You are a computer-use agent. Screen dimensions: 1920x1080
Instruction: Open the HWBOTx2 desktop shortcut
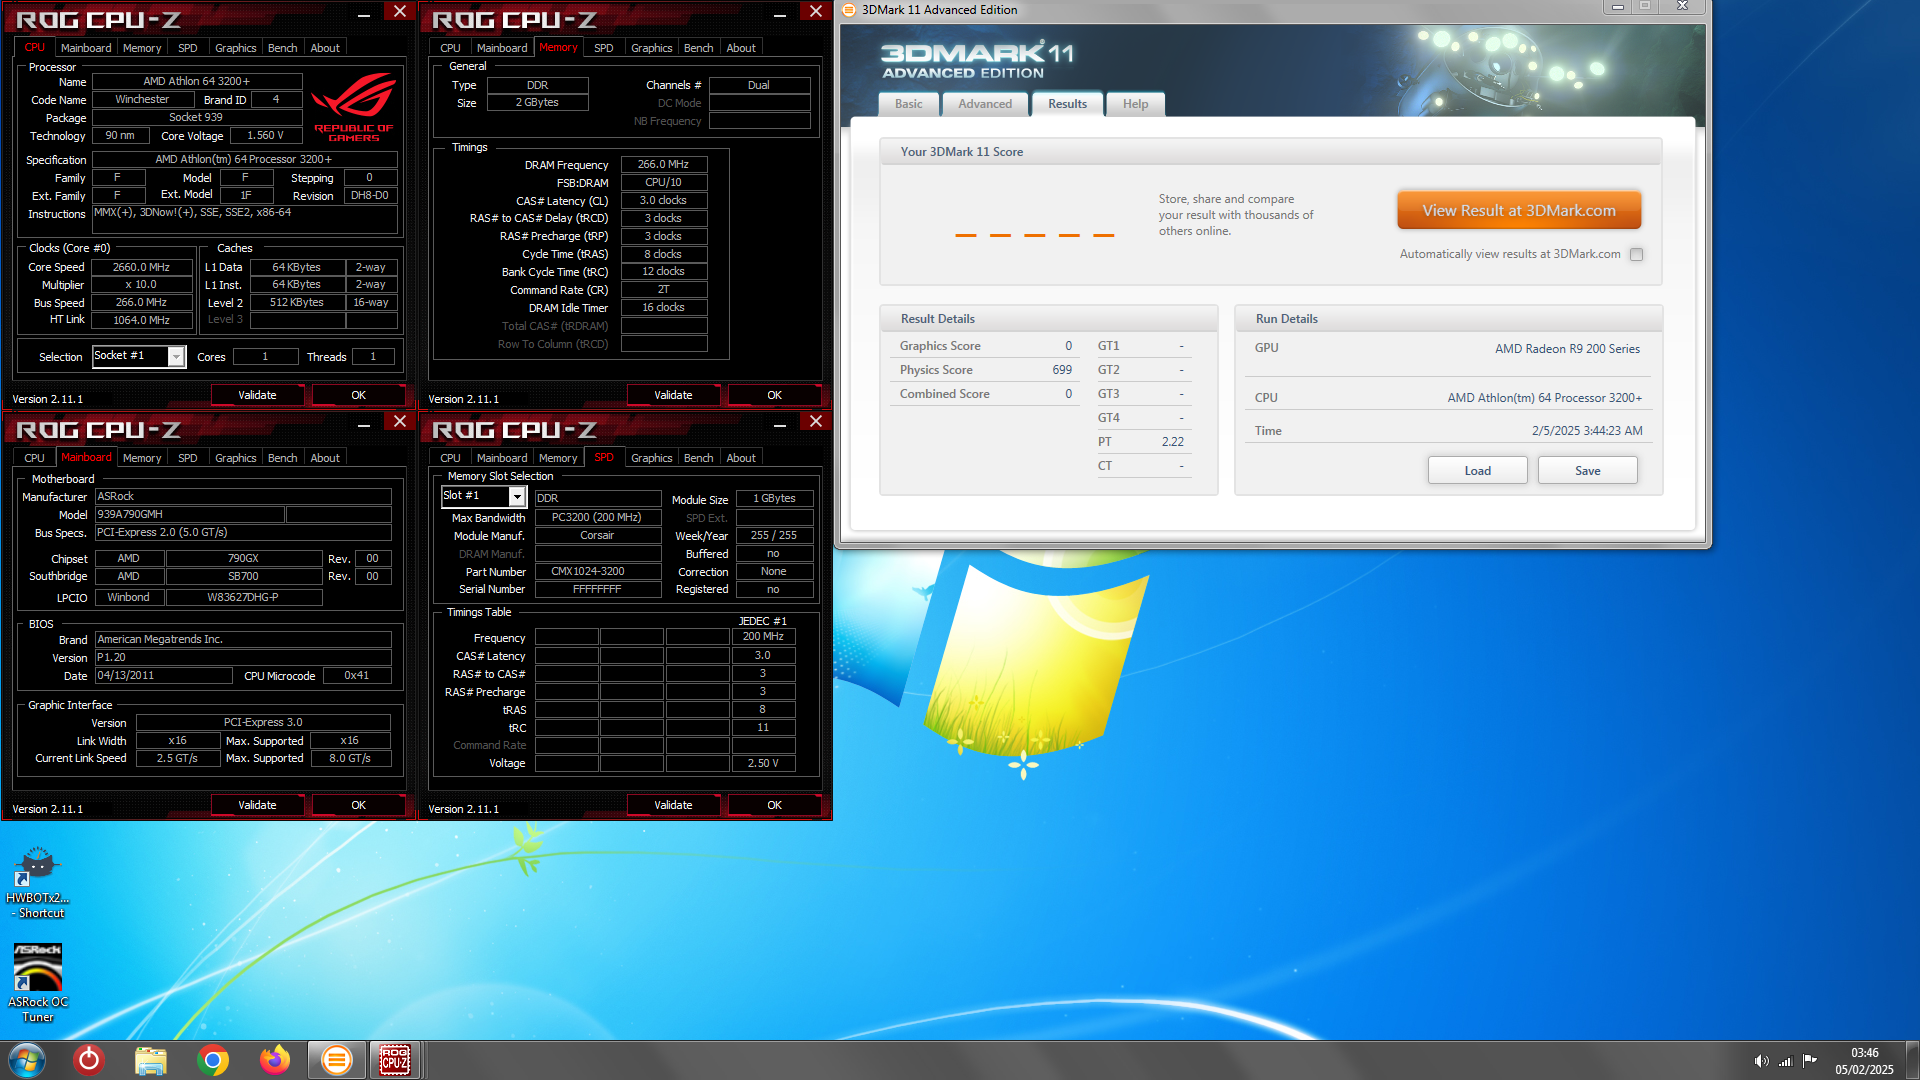pyautogui.click(x=38, y=882)
